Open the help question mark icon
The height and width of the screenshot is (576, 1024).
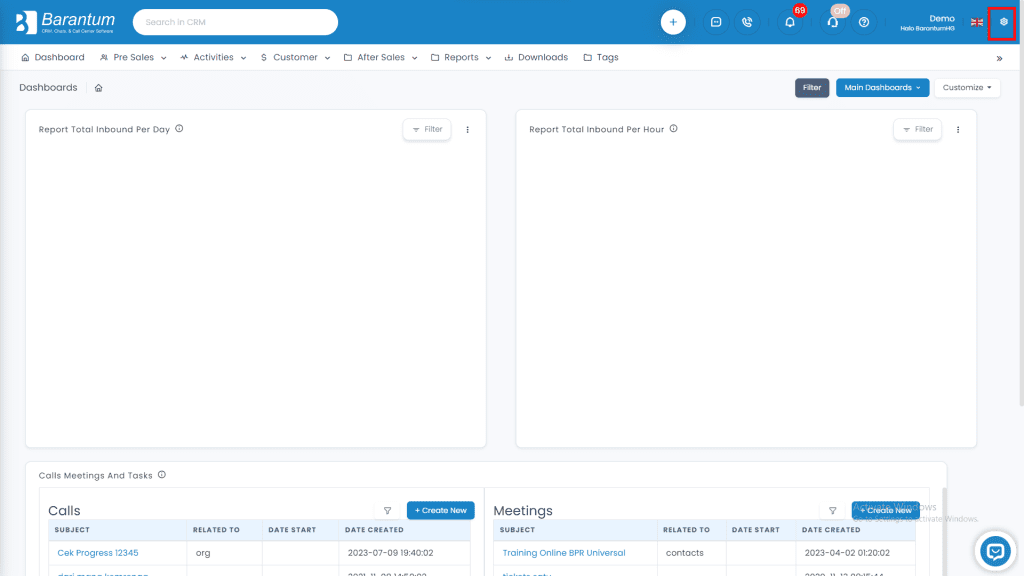click(864, 21)
